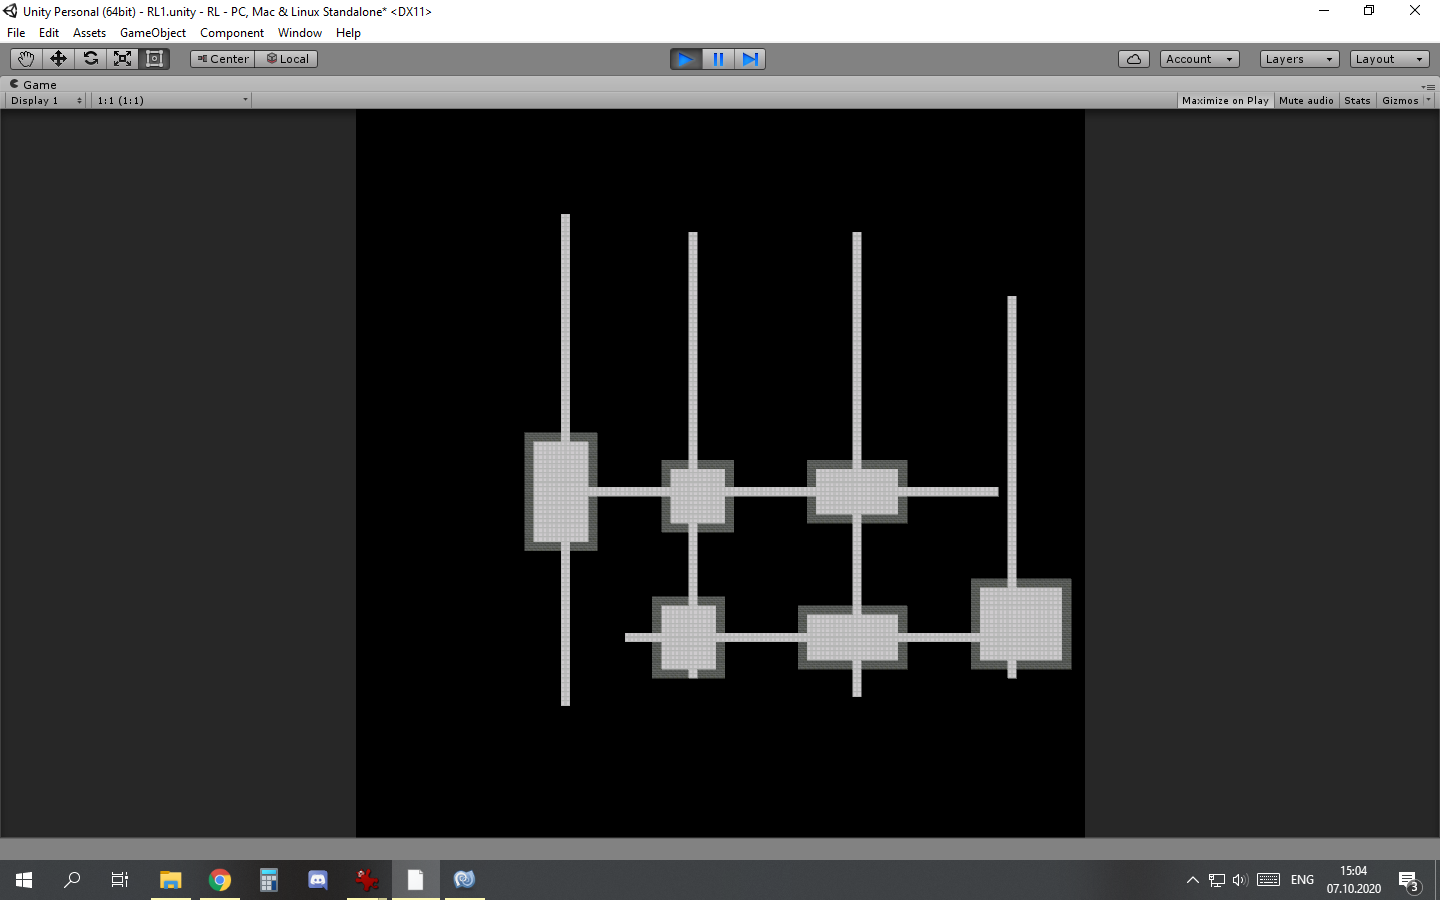
Task: Open Windows Search from the taskbar
Action: coord(72,880)
